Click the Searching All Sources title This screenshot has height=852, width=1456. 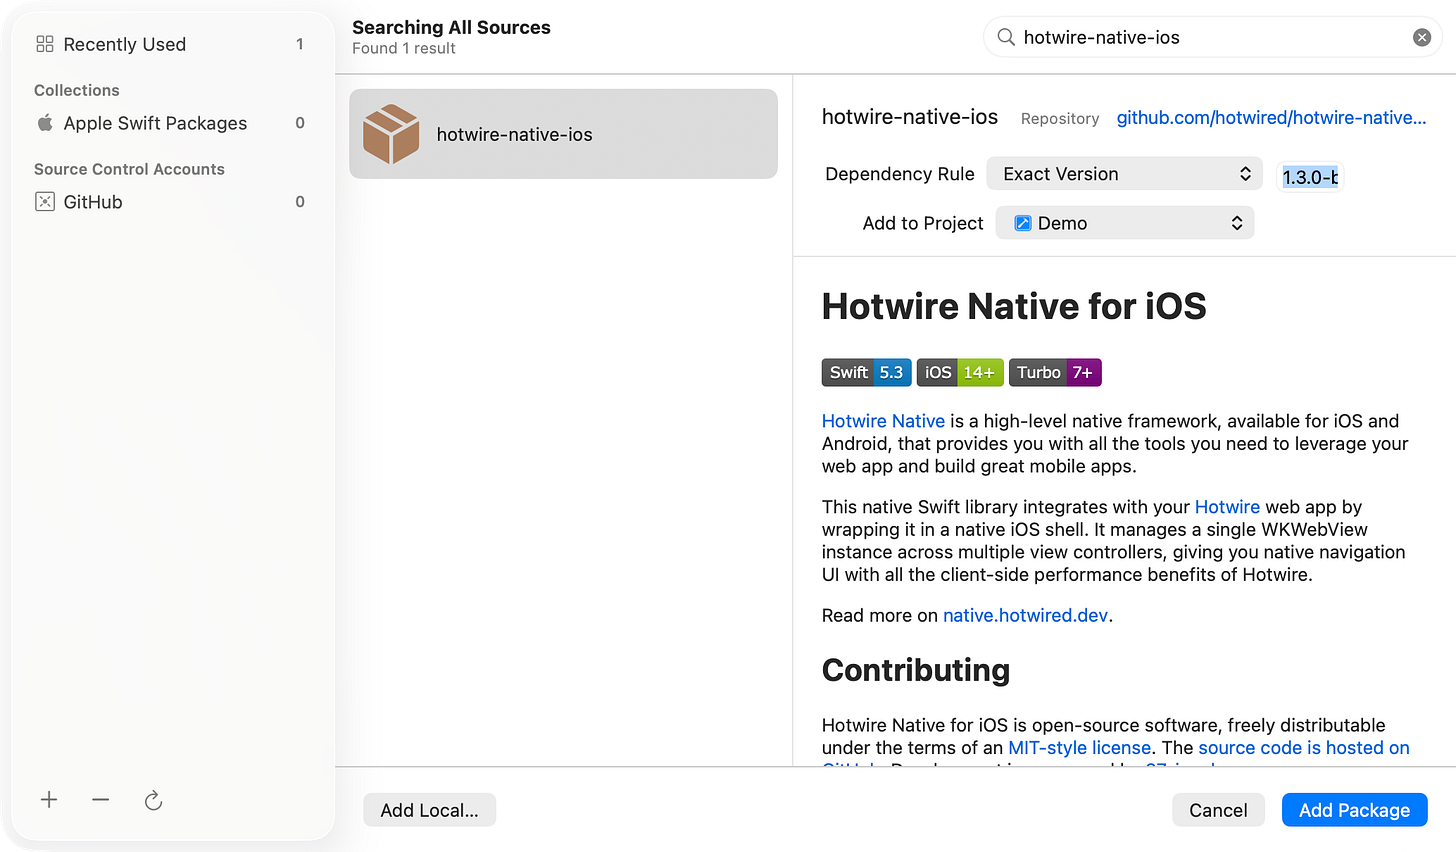point(451,27)
